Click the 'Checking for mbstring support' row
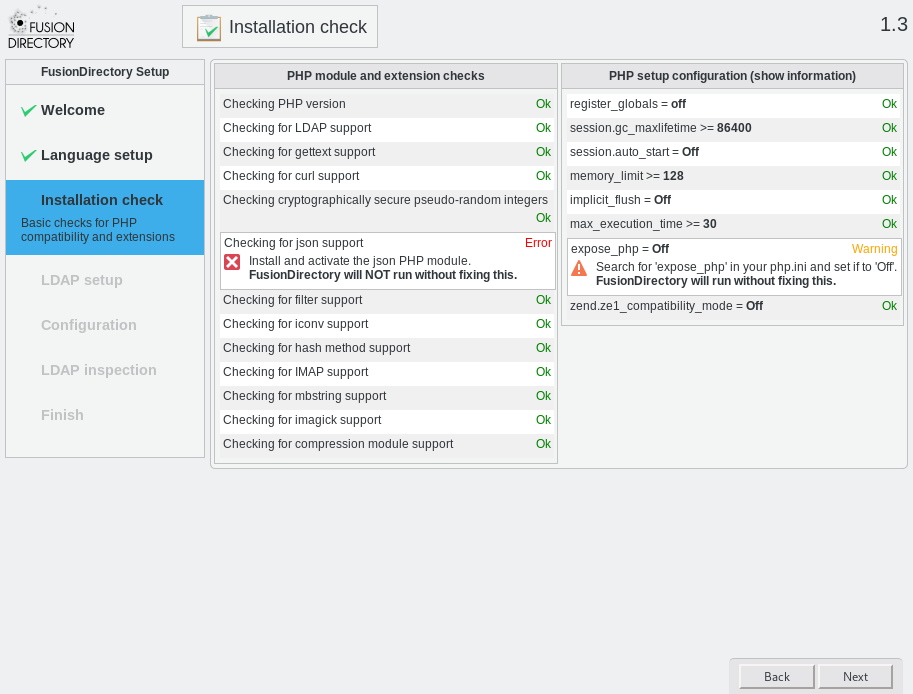913x694 pixels. tap(387, 396)
